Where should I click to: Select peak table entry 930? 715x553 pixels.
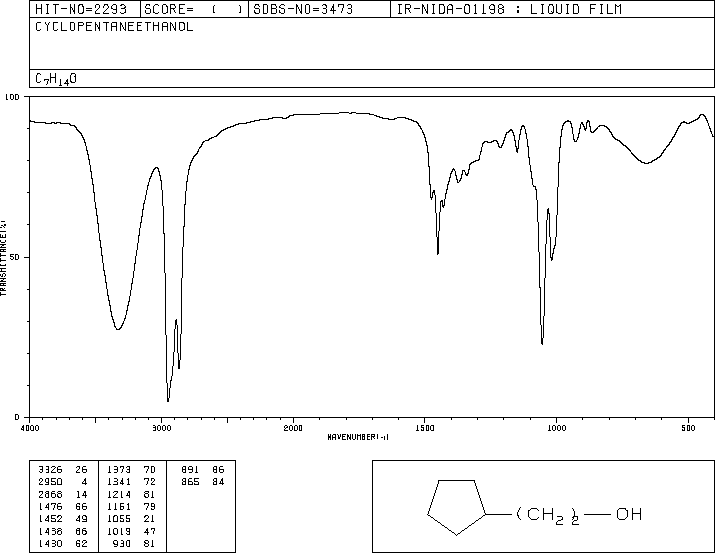(x=135, y=543)
